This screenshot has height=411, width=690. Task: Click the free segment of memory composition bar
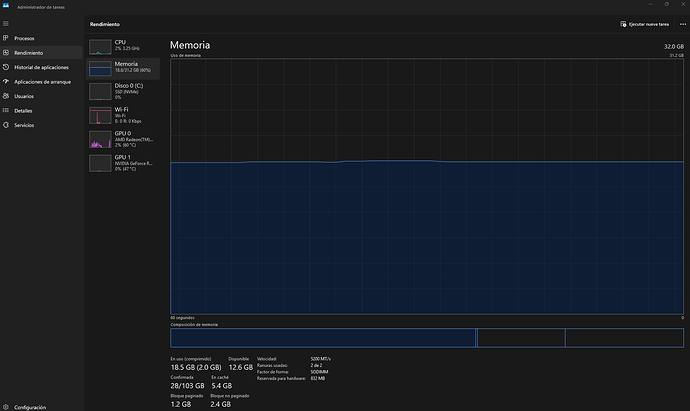click(x=624, y=338)
